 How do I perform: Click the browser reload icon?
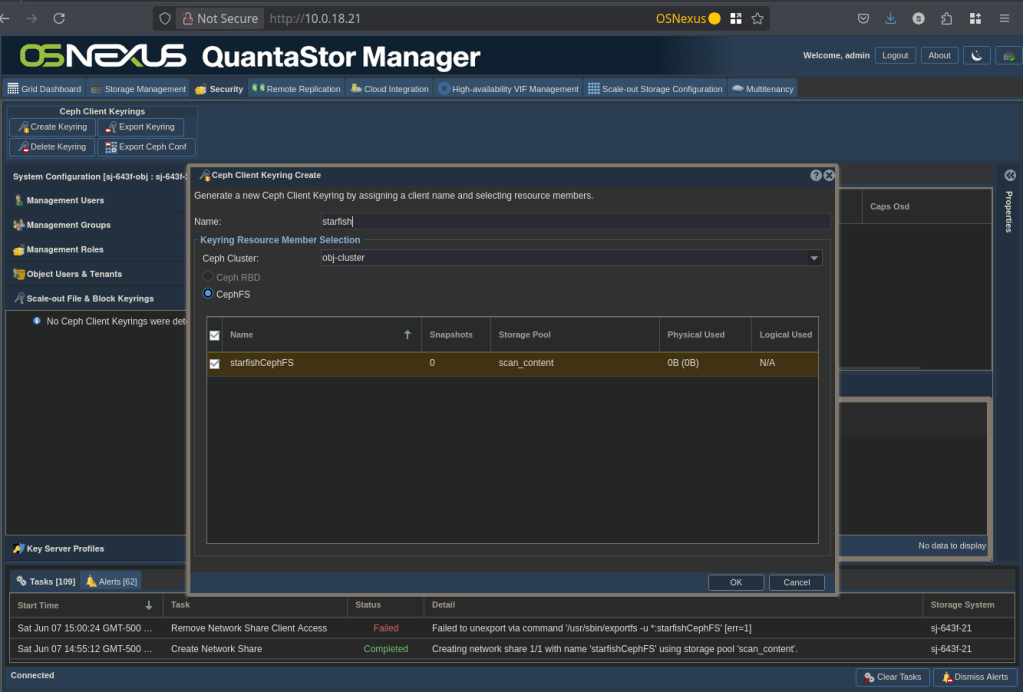point(59,18)
